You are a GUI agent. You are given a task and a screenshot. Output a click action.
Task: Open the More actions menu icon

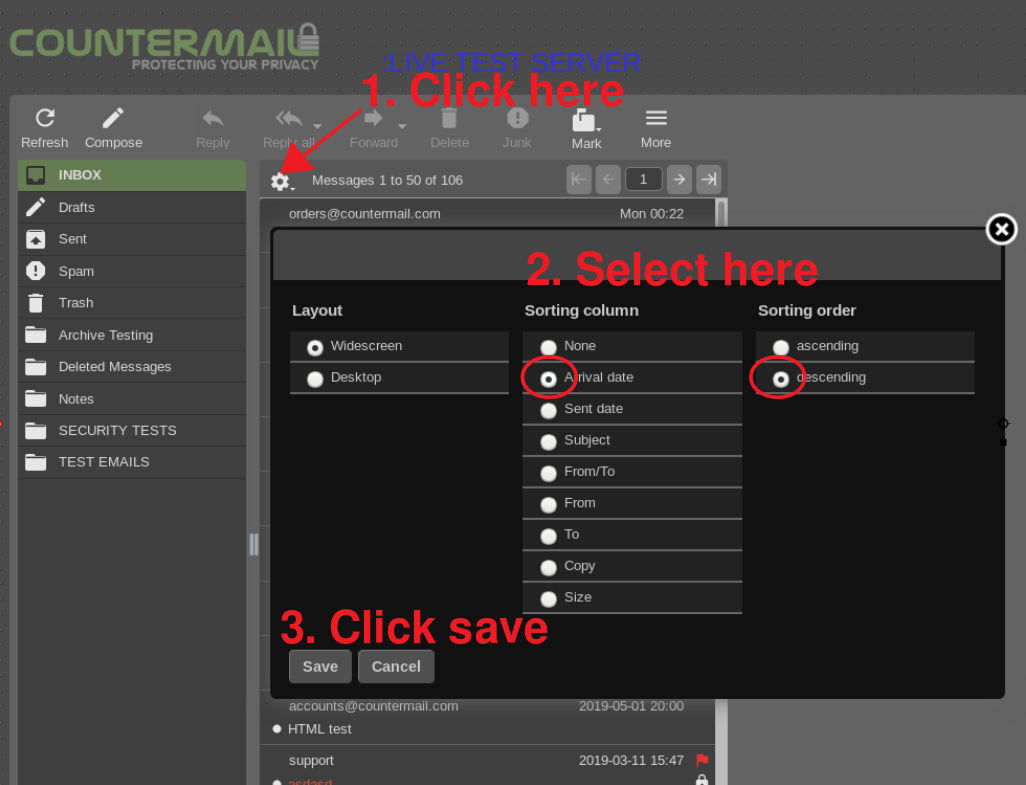[x=656, y=118]
